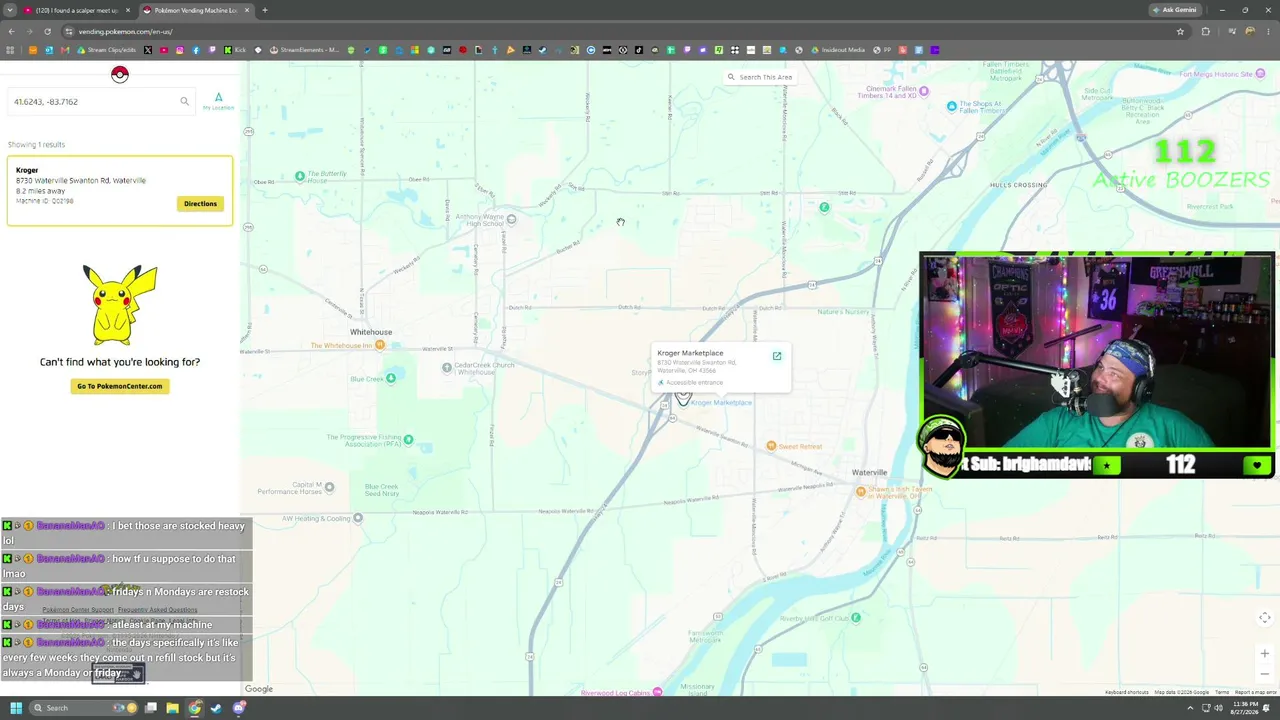Open Kroger Marketplace in a new window icon
Image resolution: width=1280 pixels, height=720 pixels.
point(777,356)
